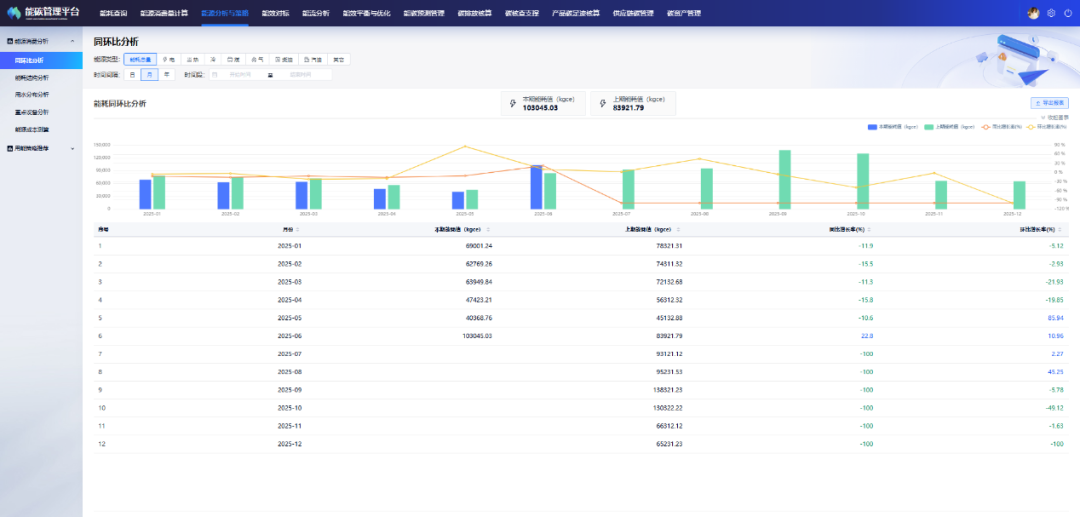Select the 日 time interval option
Viewport: 1080px width, 517px height.
click(133, 75)
